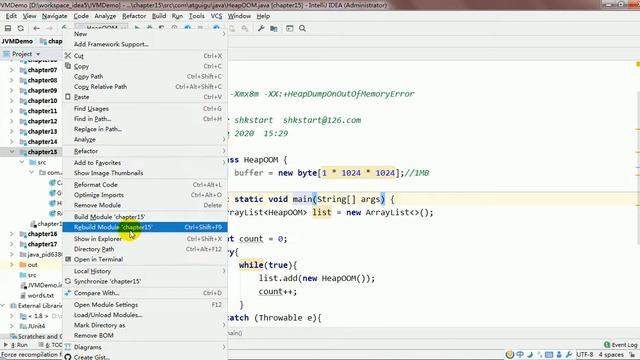Open the 4: Run tool window tab
This screenshot has width=640, height=360.
16,345
